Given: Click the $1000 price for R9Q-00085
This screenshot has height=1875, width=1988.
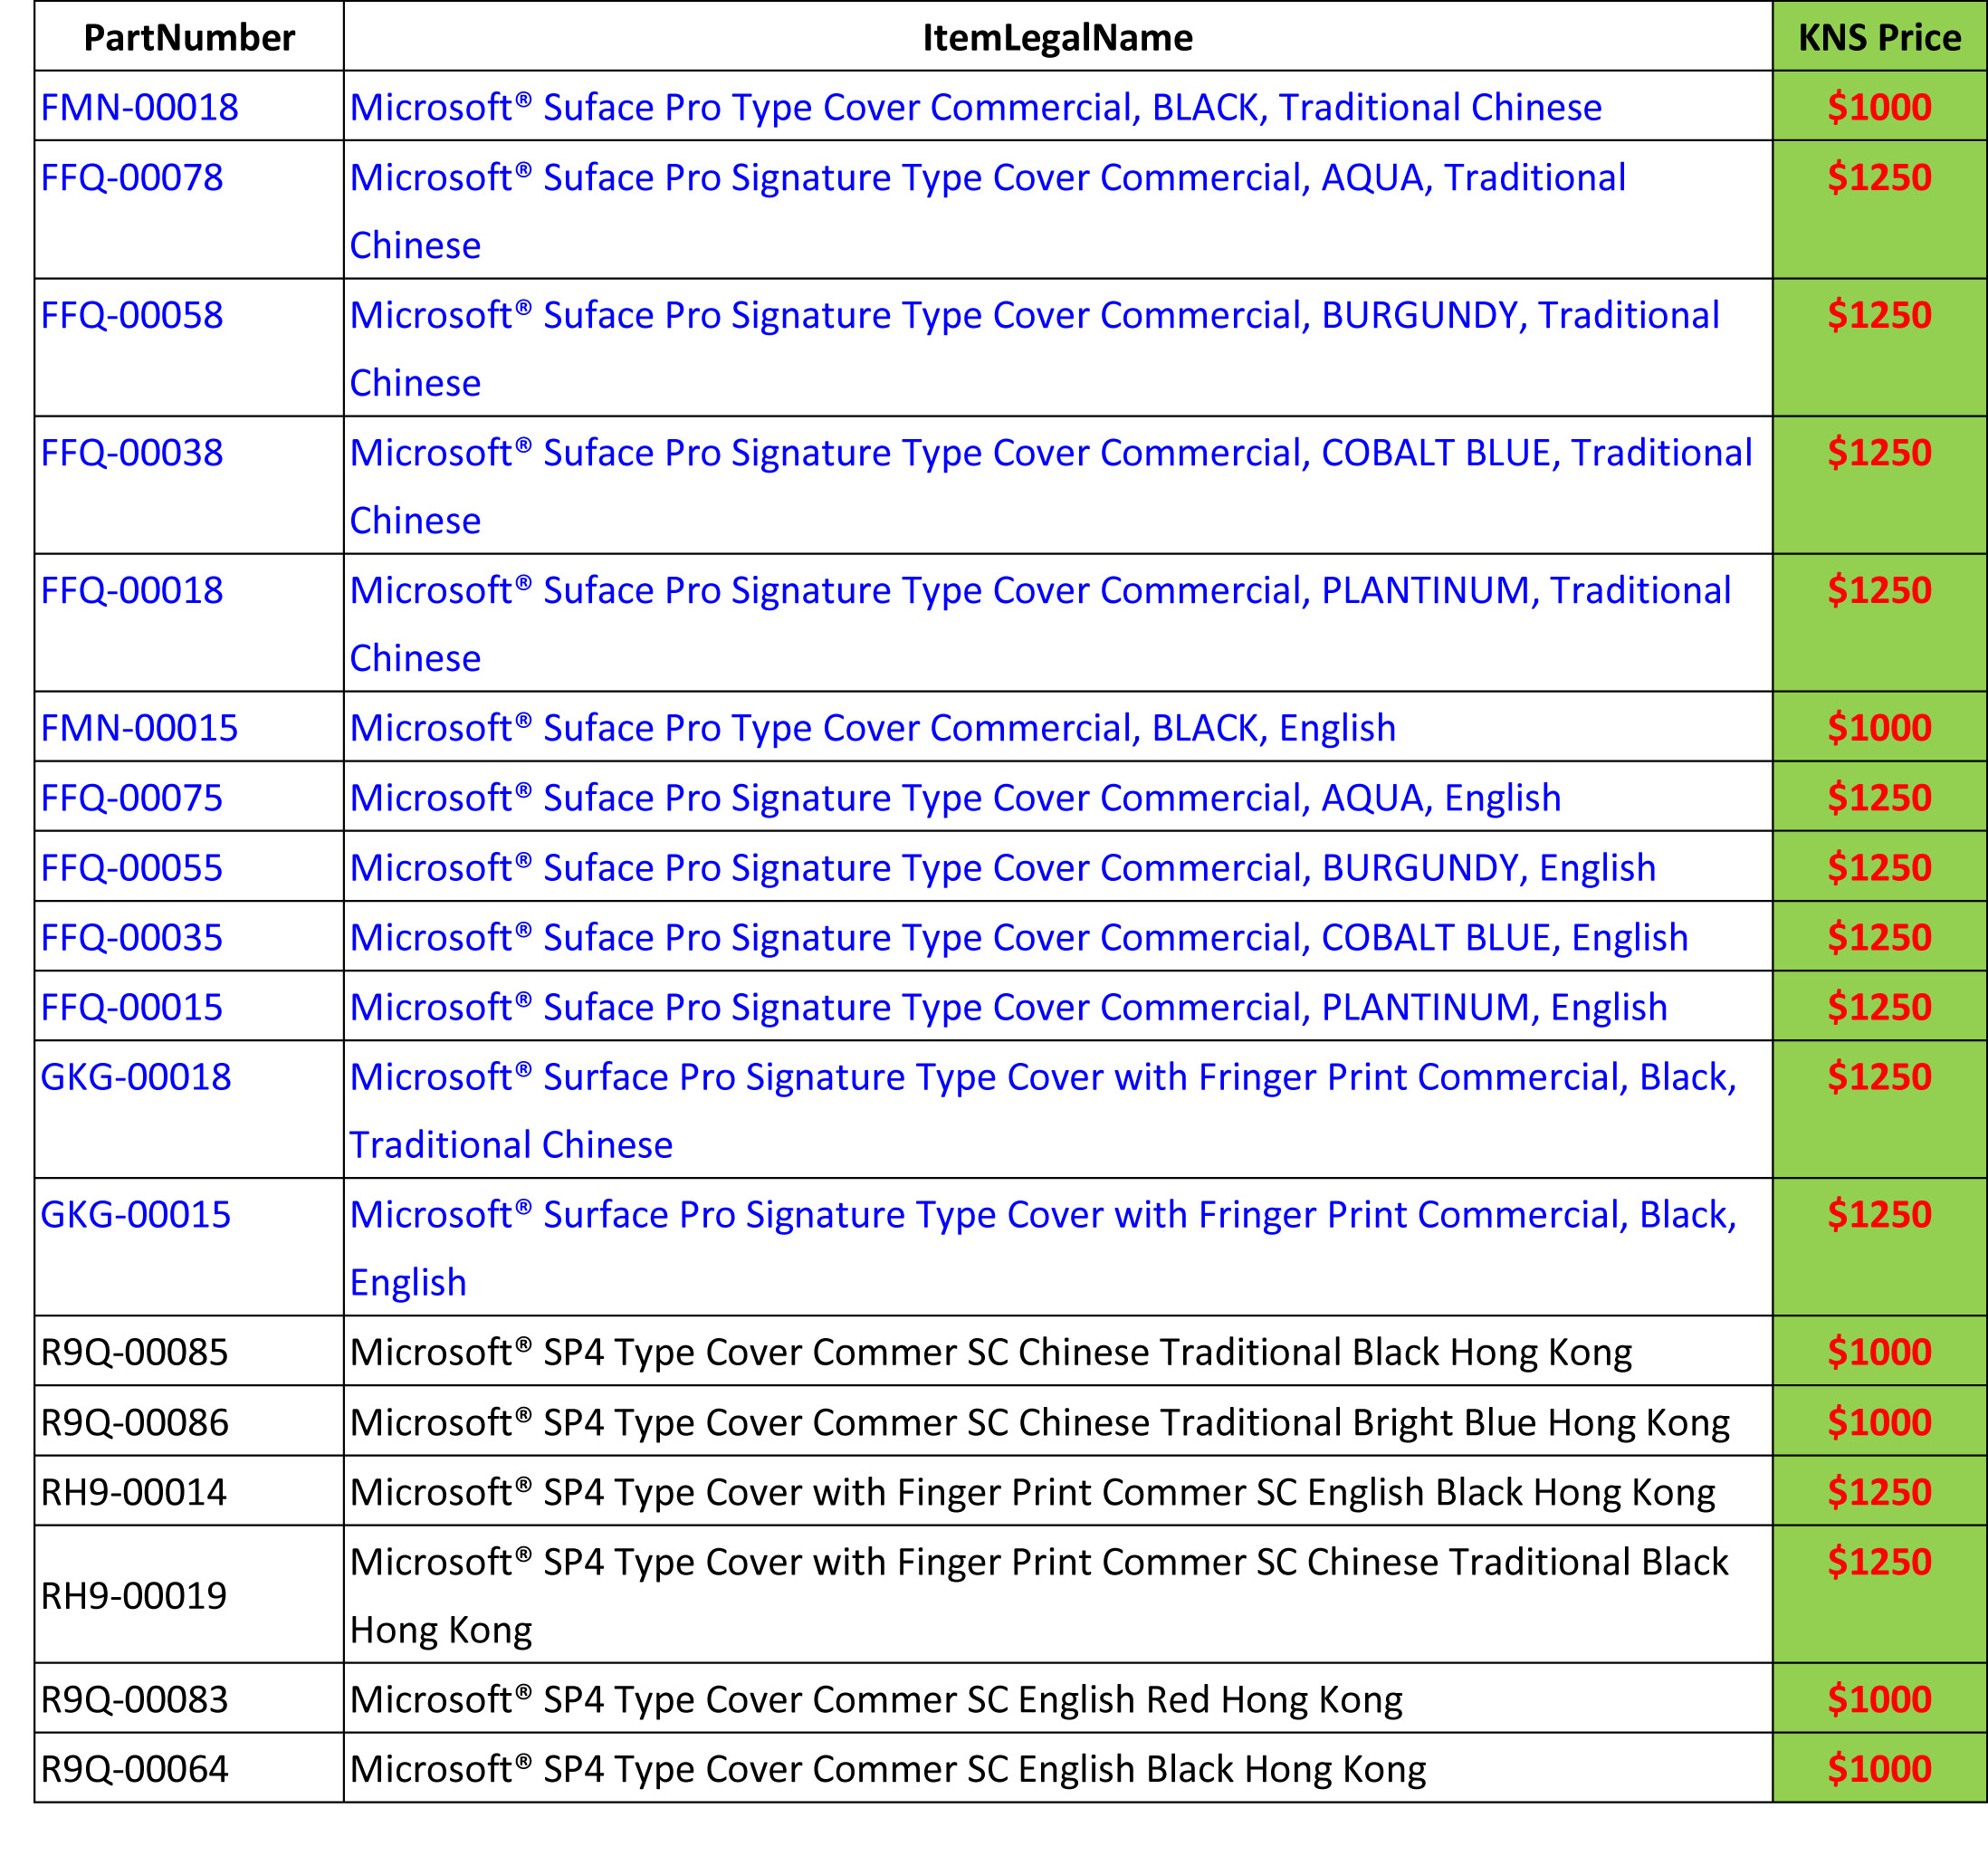Looking at the screenshot, I should pyautogui.click(x=1879, y=1352).
